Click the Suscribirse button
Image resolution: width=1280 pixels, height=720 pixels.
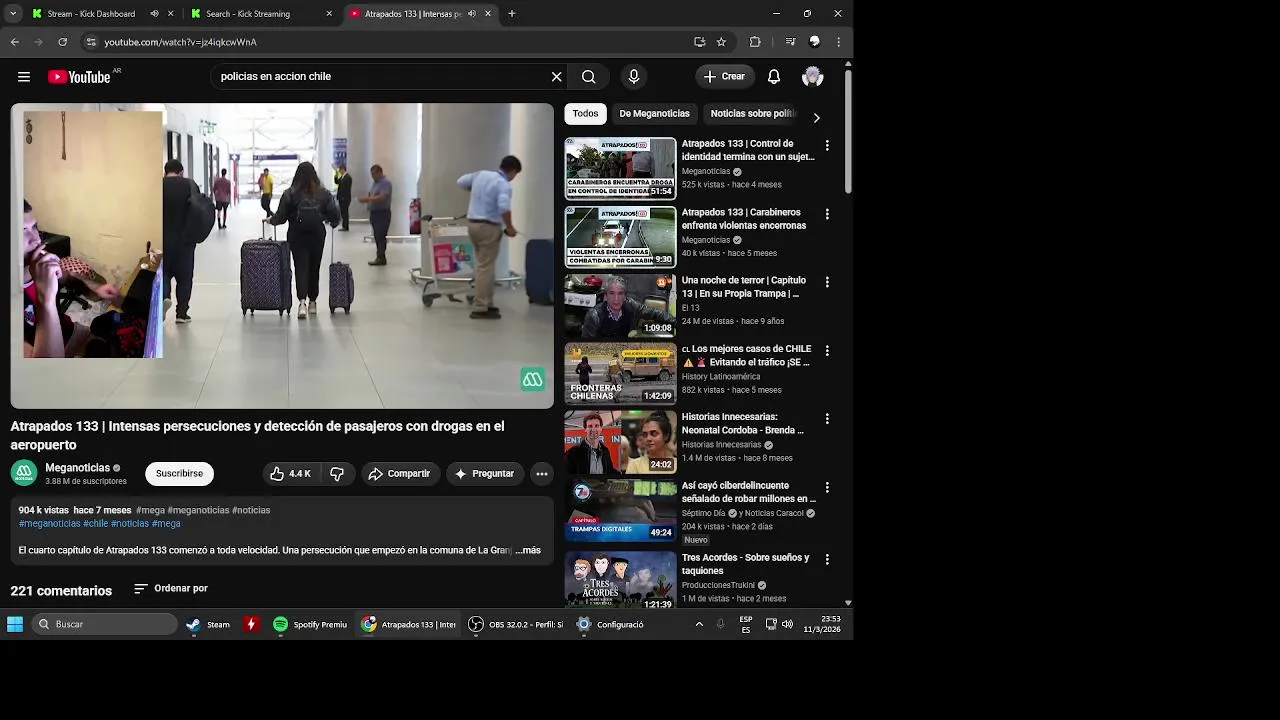179,474
